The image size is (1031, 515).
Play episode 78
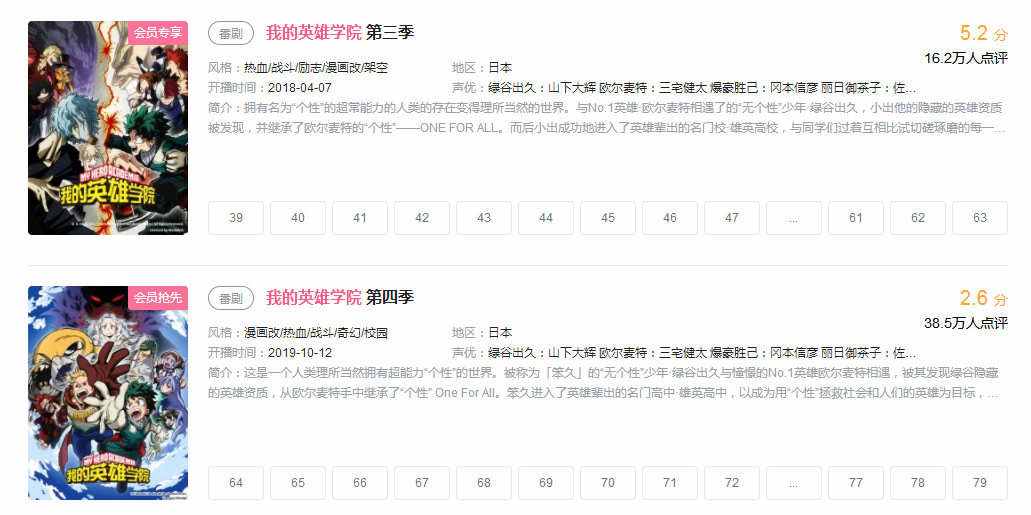(x=918, y=483)
